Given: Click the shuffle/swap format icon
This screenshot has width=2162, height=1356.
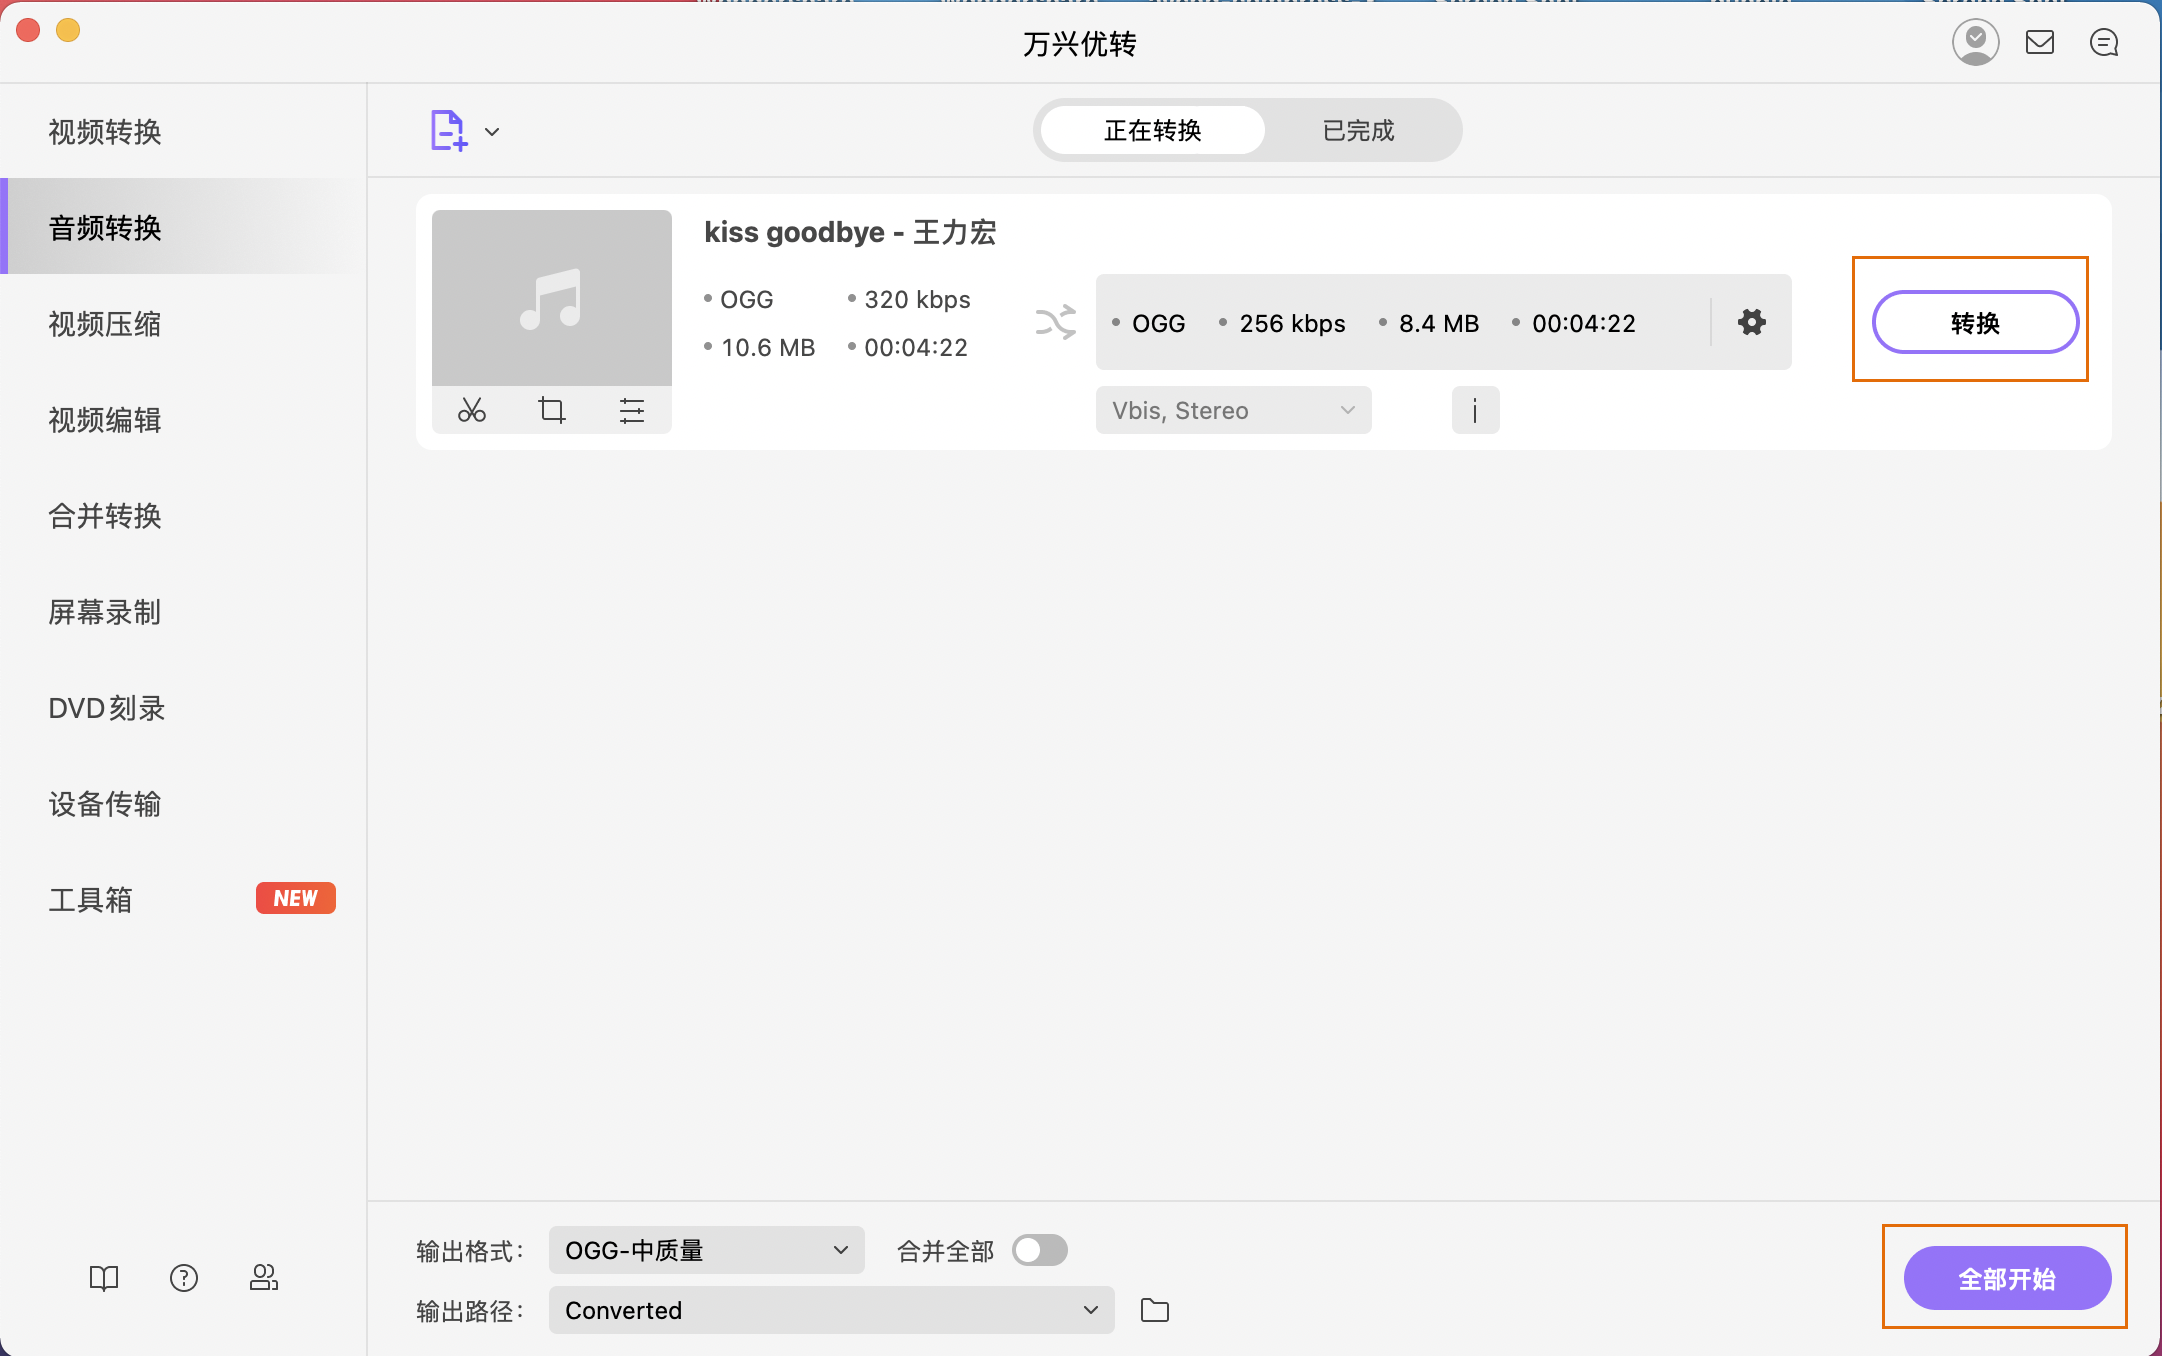Looking at the screenshot, I should coord(1056,322).
